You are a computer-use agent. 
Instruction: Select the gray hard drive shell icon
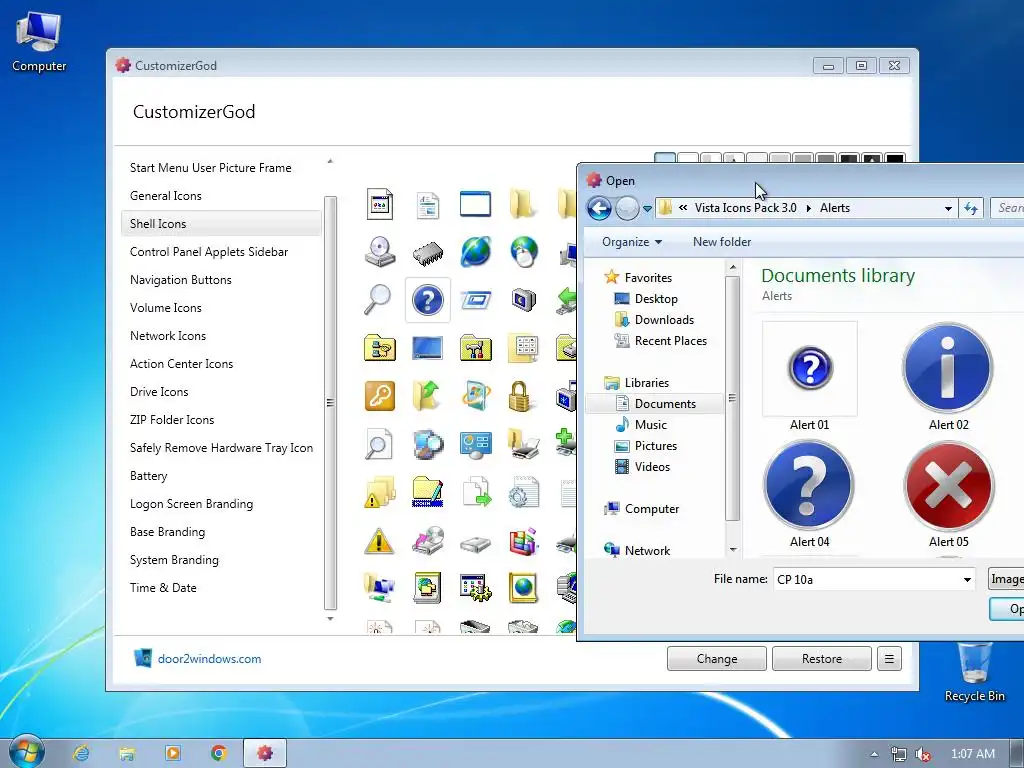click(x=475, y=543)
